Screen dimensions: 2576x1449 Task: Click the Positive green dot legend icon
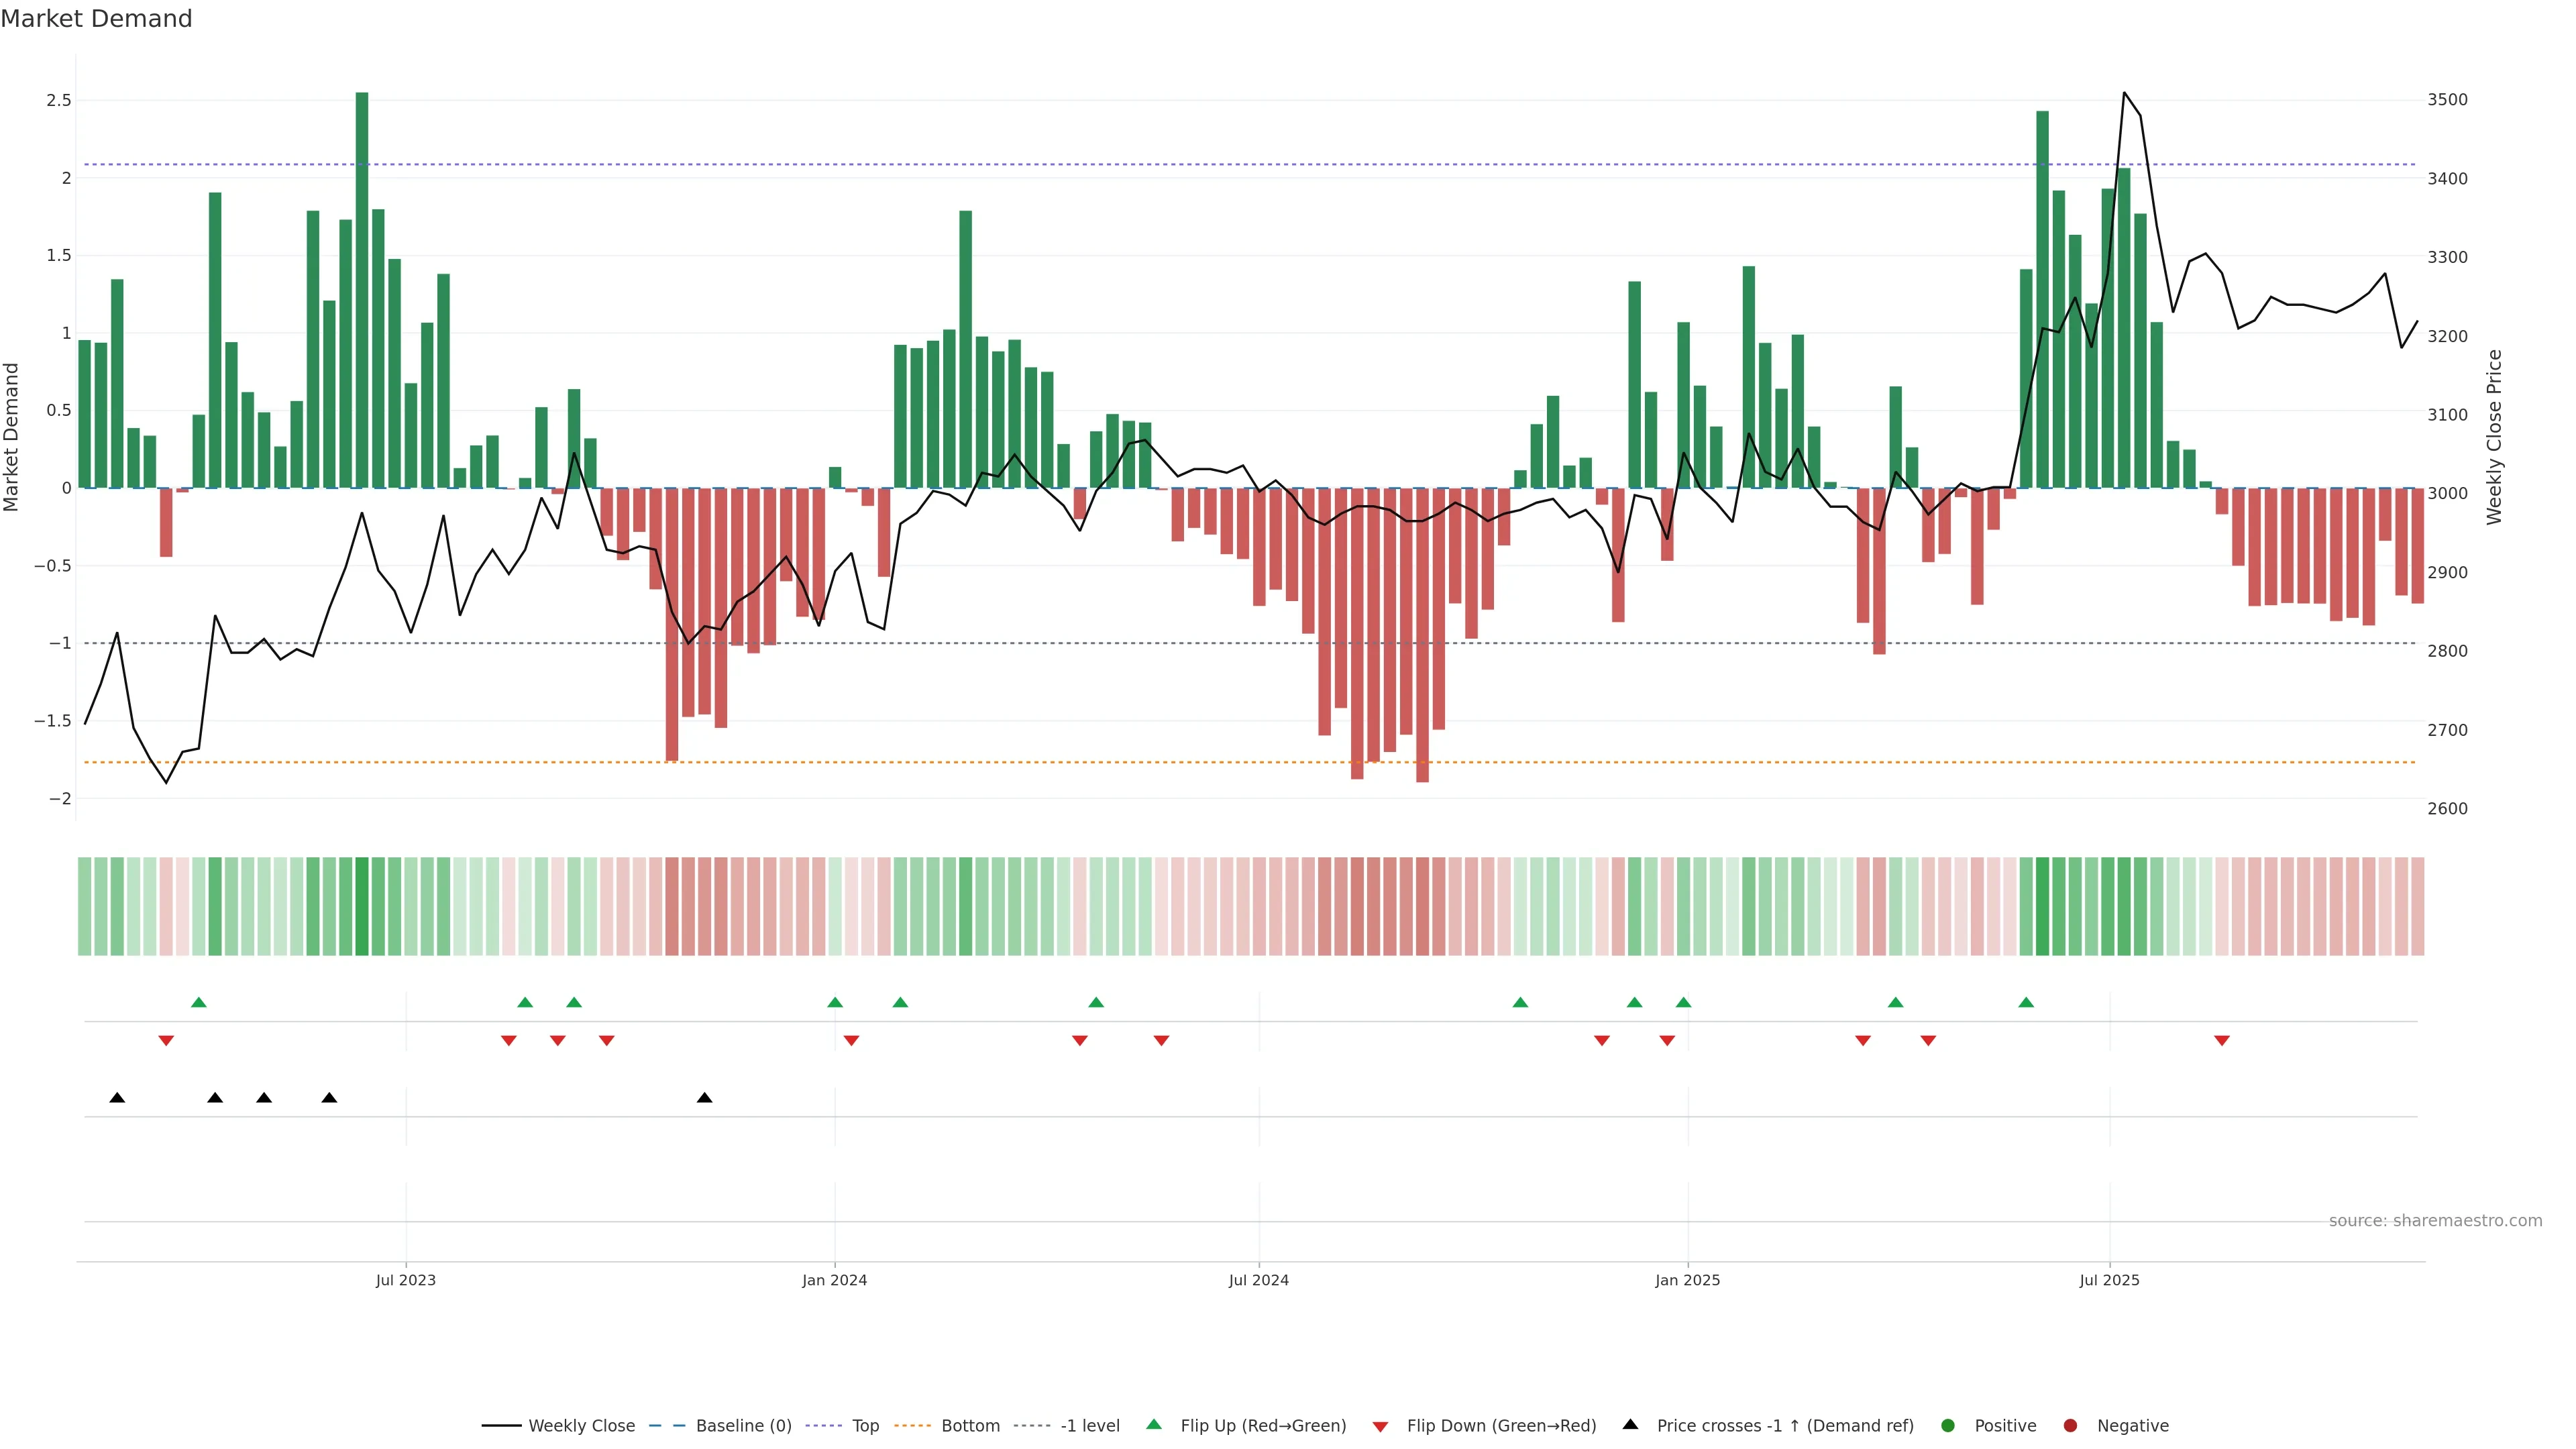[x=1947, y=1426]
